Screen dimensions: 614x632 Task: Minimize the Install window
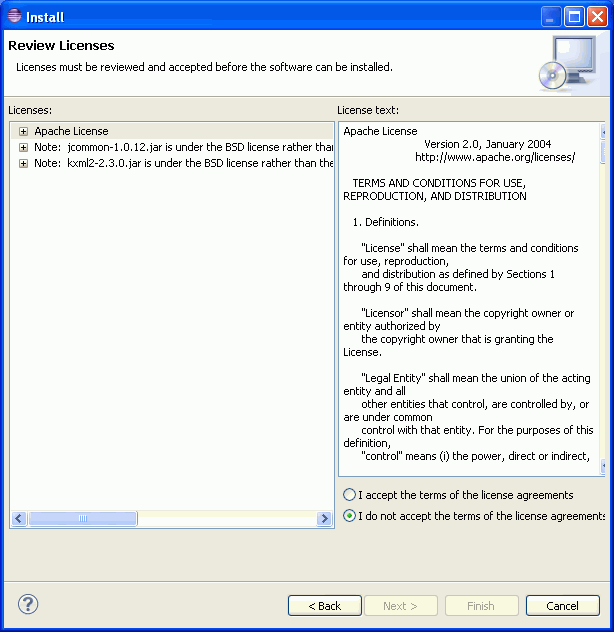[551, 17]
